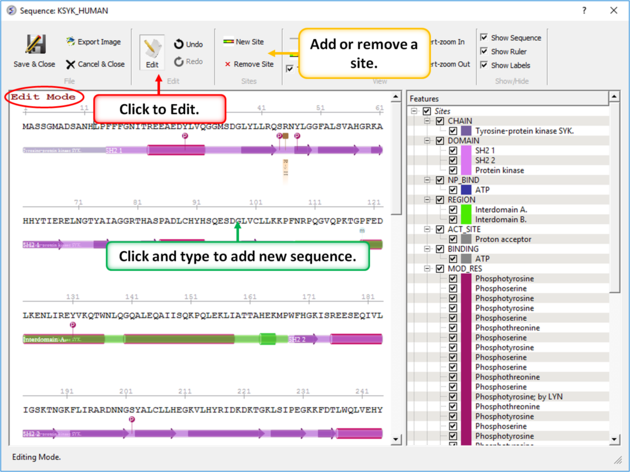Click the Undo arrow icon
Viewport: 630px width, 472px height.
[179, 44]
